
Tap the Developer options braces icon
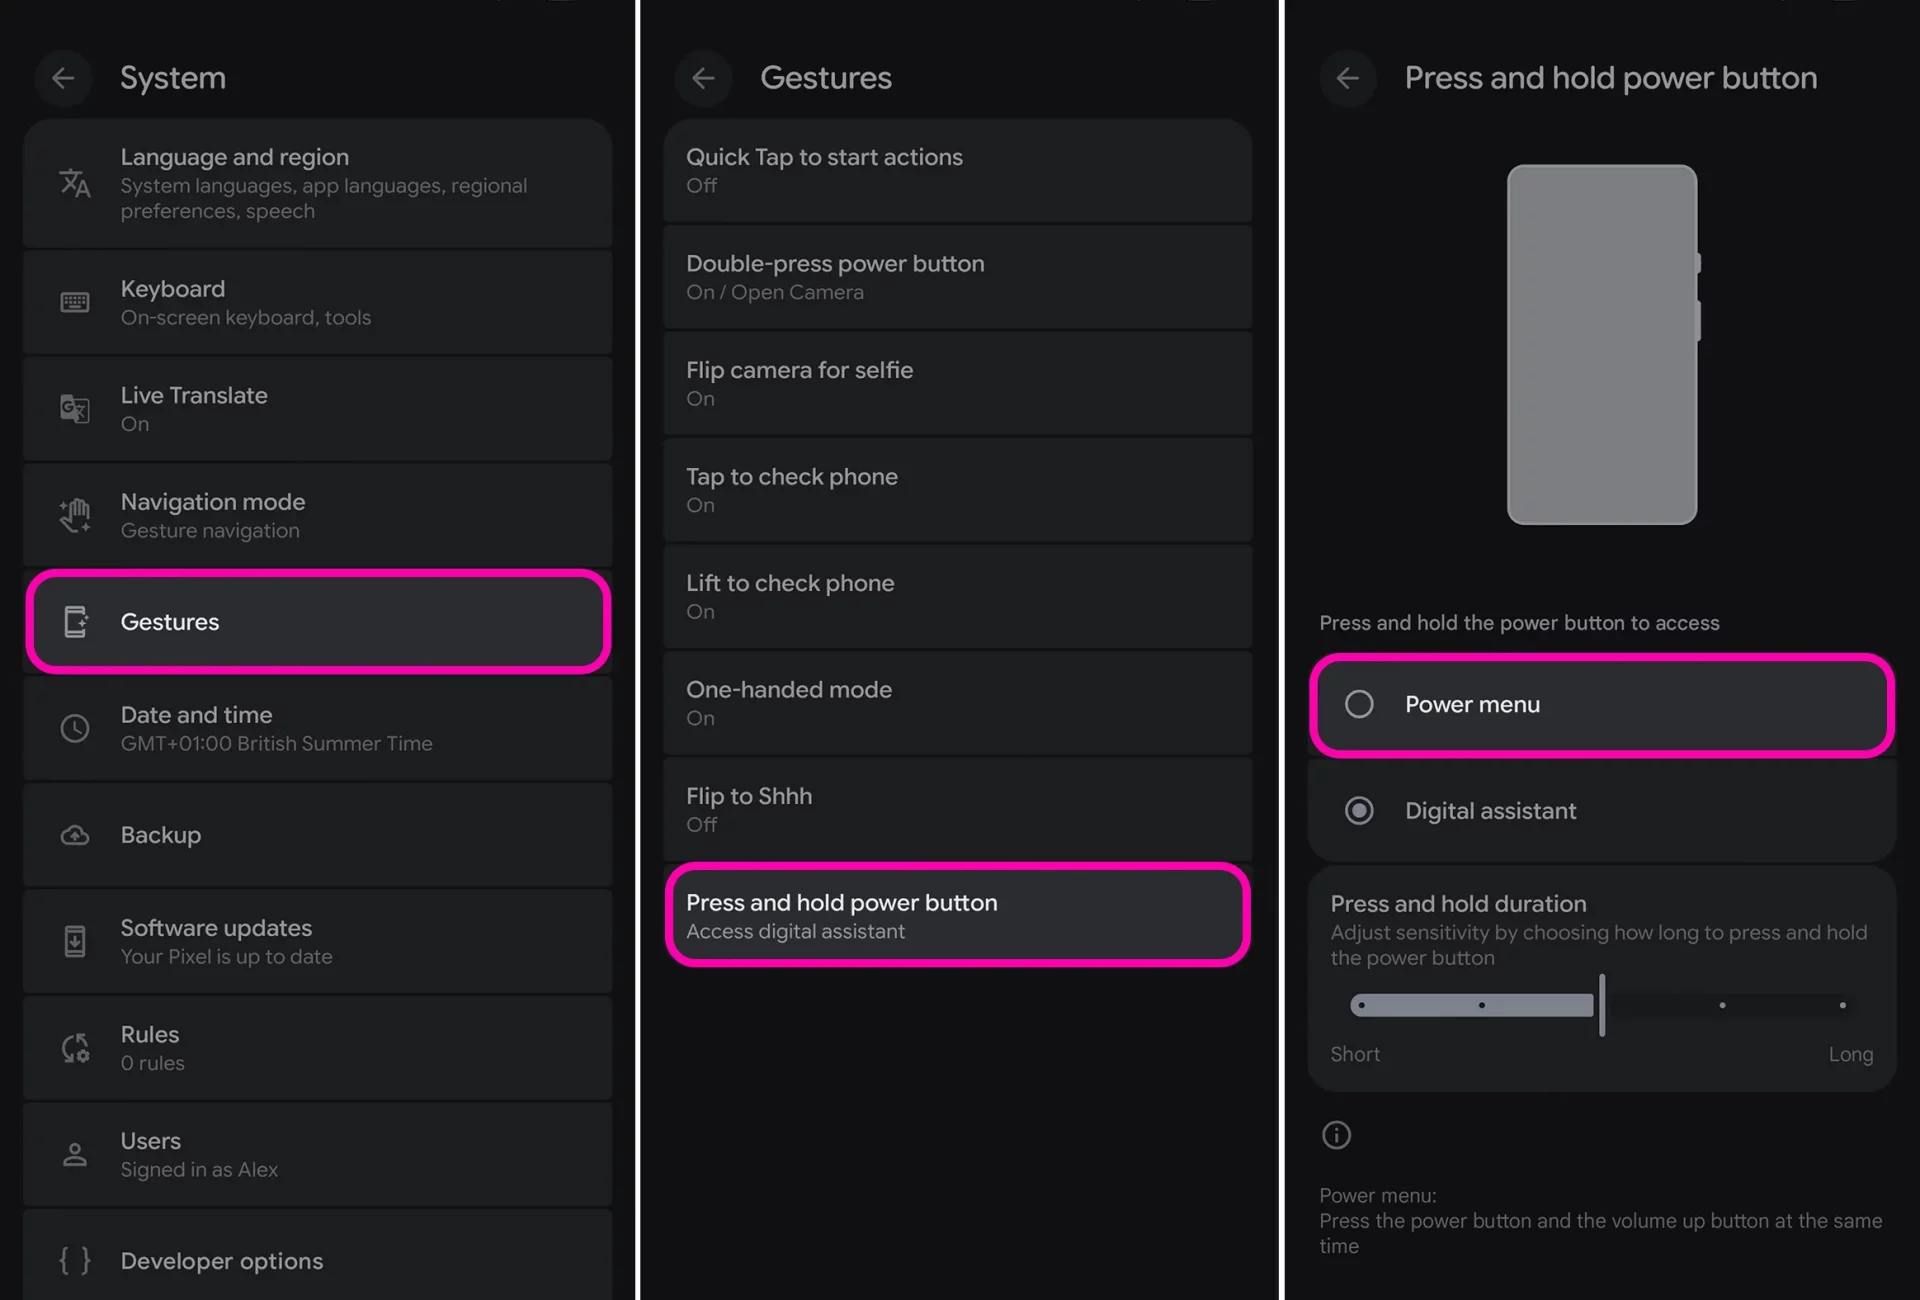pyautogui.click(x=75, y=1260)
